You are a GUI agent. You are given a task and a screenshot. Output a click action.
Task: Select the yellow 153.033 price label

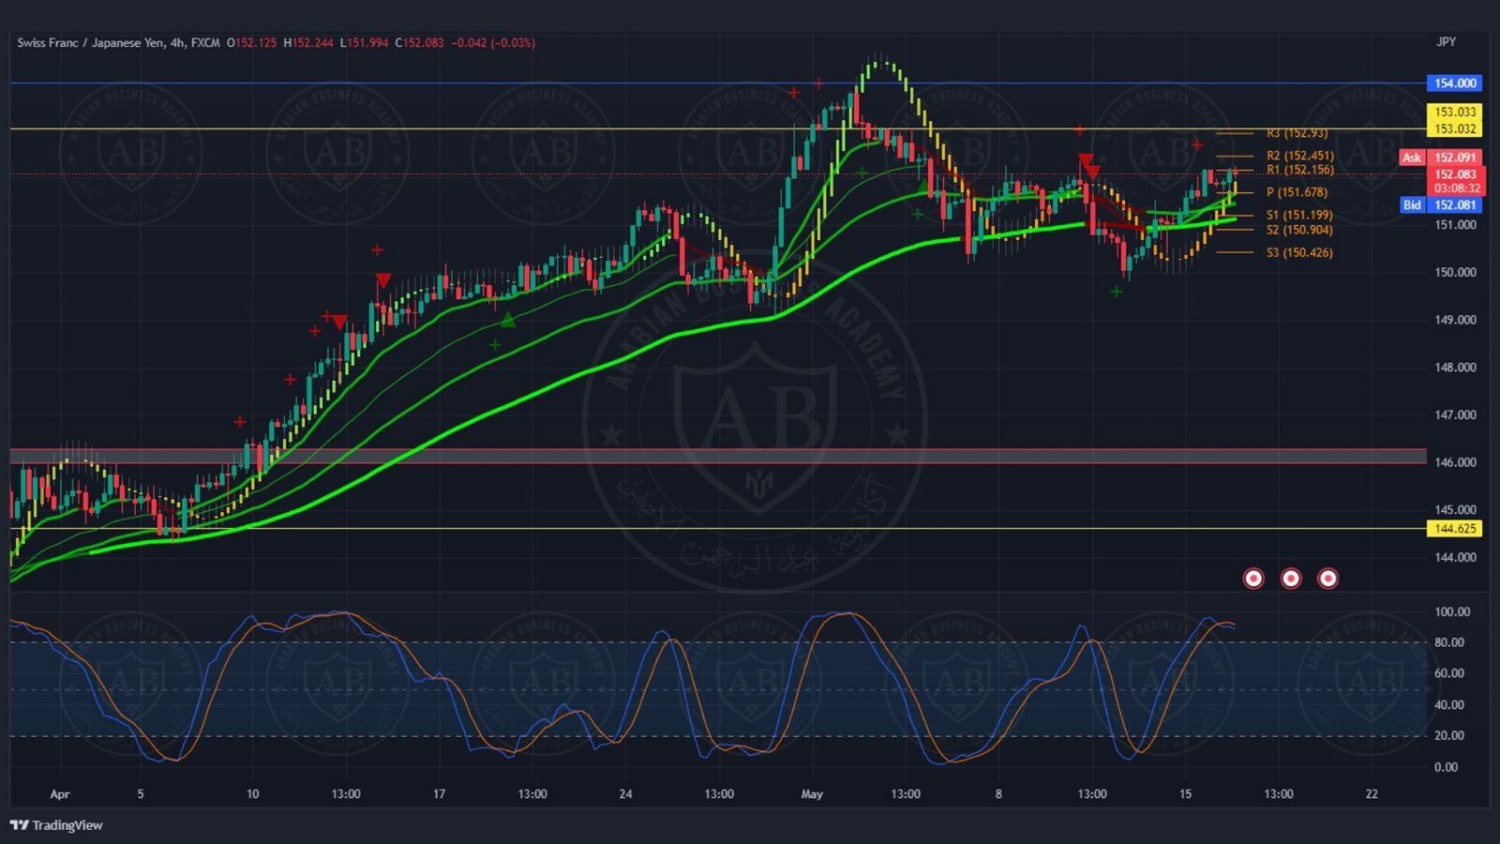click(x=1455, y=112)
